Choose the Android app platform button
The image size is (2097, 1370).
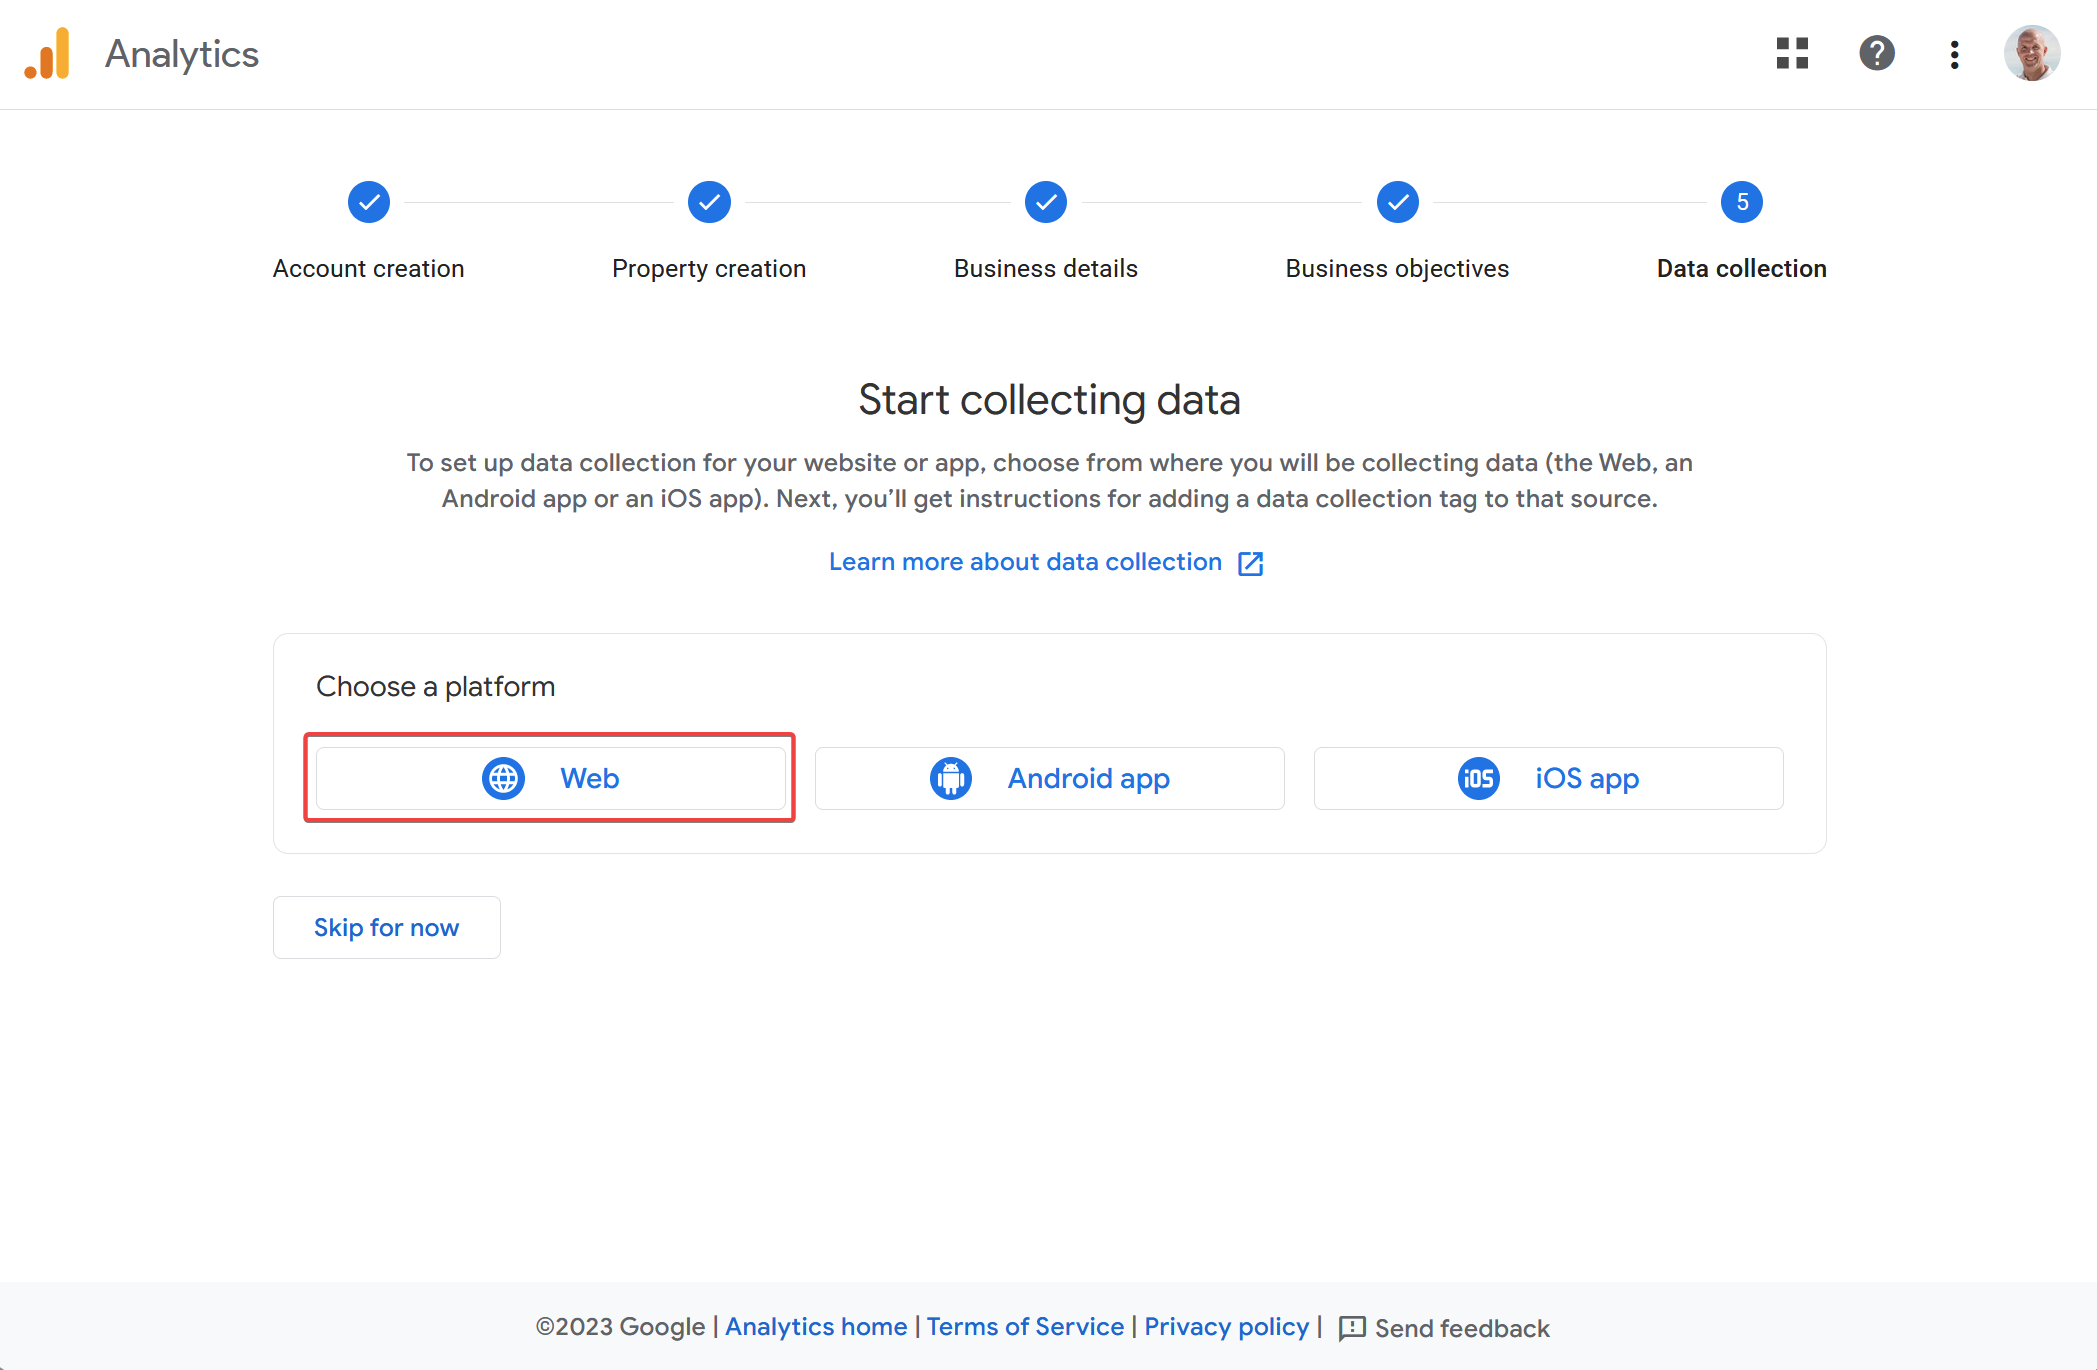[1049, 779]
